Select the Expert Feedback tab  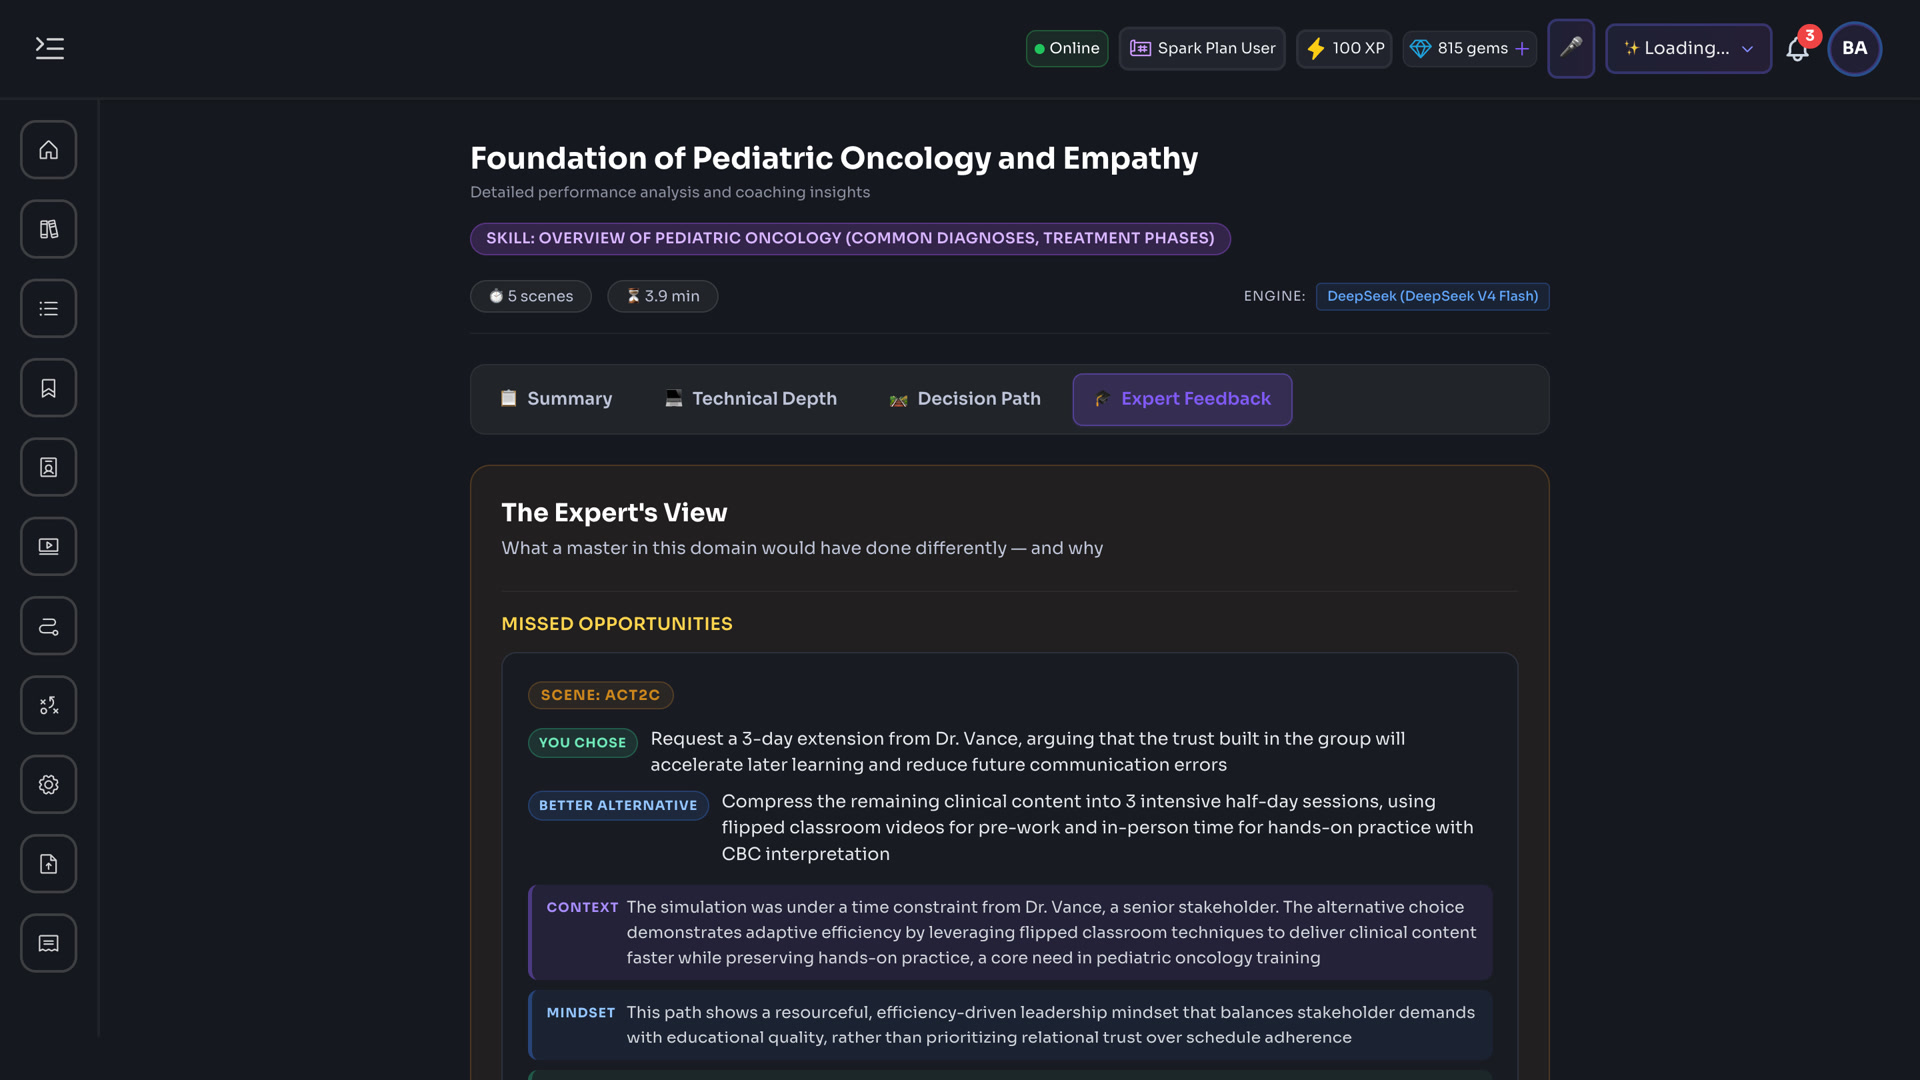[1182, 399]
